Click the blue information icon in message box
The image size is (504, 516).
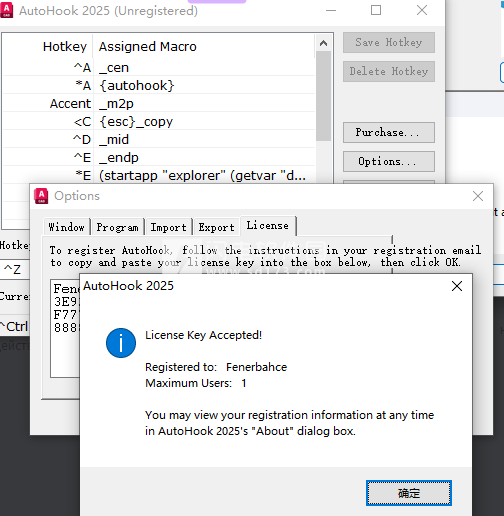coord(121,343)
